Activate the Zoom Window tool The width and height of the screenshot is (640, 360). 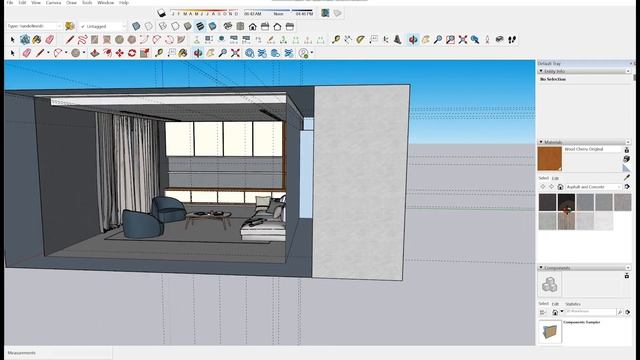(x=450, y=40)
